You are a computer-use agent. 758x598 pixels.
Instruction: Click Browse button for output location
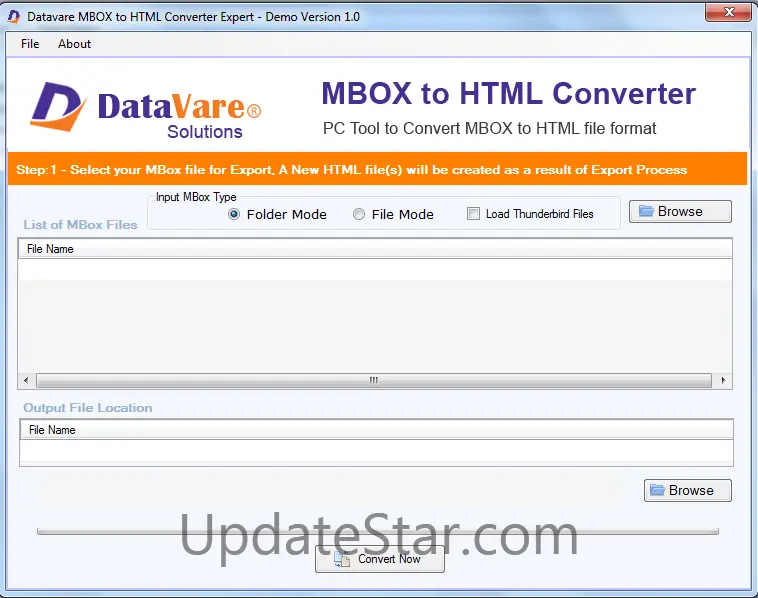tap(687, 490)
